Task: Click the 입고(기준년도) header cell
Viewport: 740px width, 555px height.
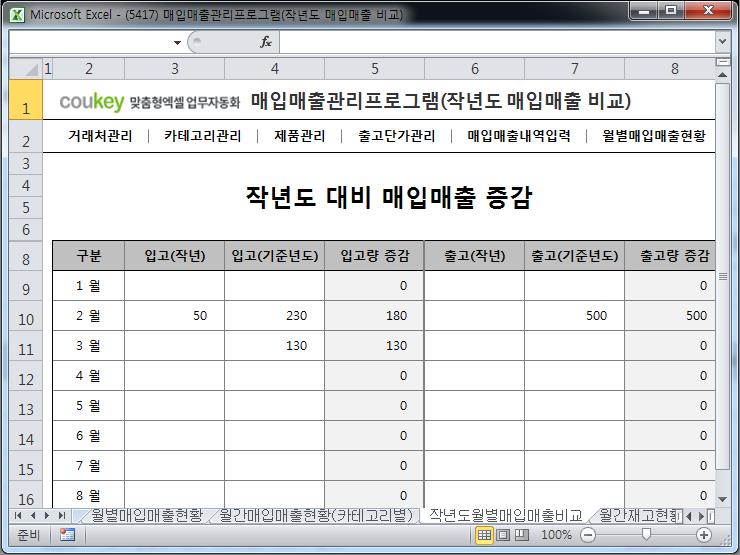Action: coord(275,256)
